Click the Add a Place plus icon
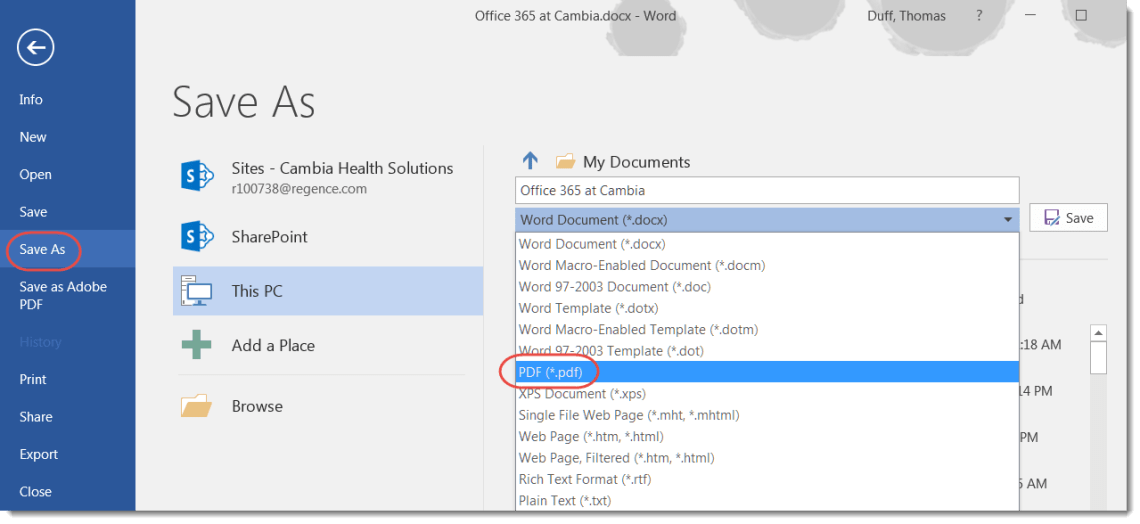Screen dimensions: 1140x524 click(x=197, y=345)
